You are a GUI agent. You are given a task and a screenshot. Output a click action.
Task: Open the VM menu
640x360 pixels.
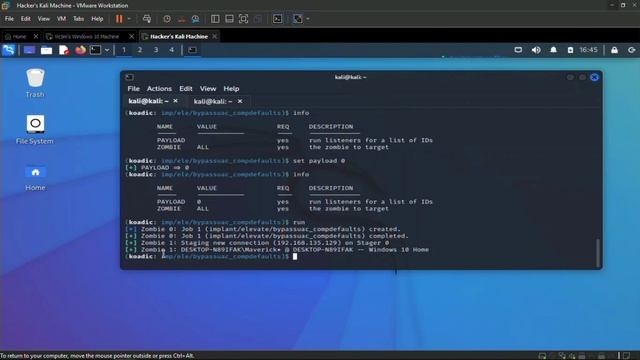pyautogui.click(x=61, y=19)
